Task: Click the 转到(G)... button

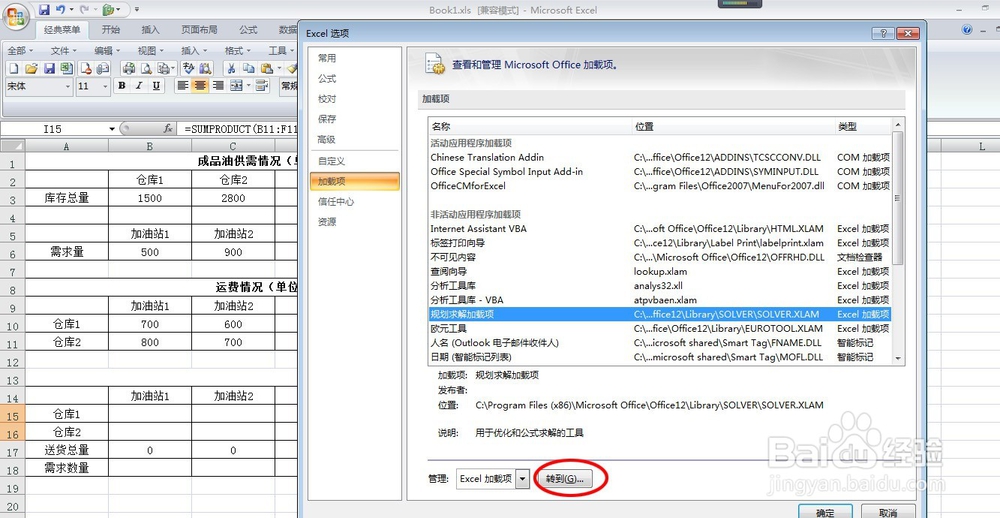Action: pos(565,478)
